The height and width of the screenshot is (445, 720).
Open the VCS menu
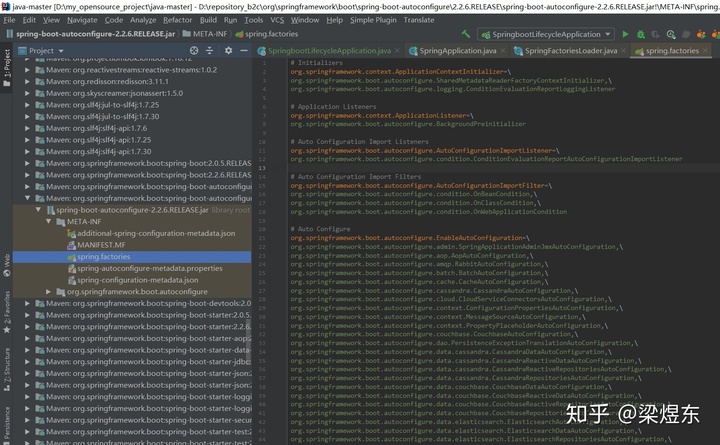(277, 20)
